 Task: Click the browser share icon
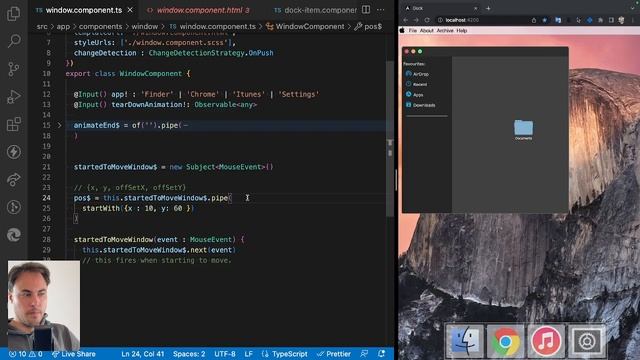(x=533, y=20)
